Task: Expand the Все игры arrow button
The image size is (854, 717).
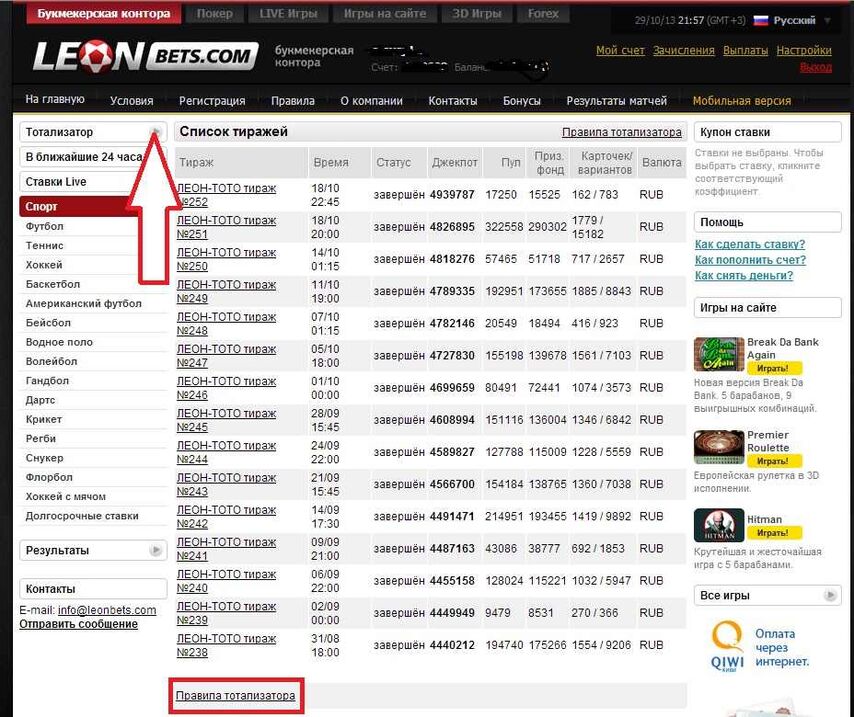Action: [830, 595]
